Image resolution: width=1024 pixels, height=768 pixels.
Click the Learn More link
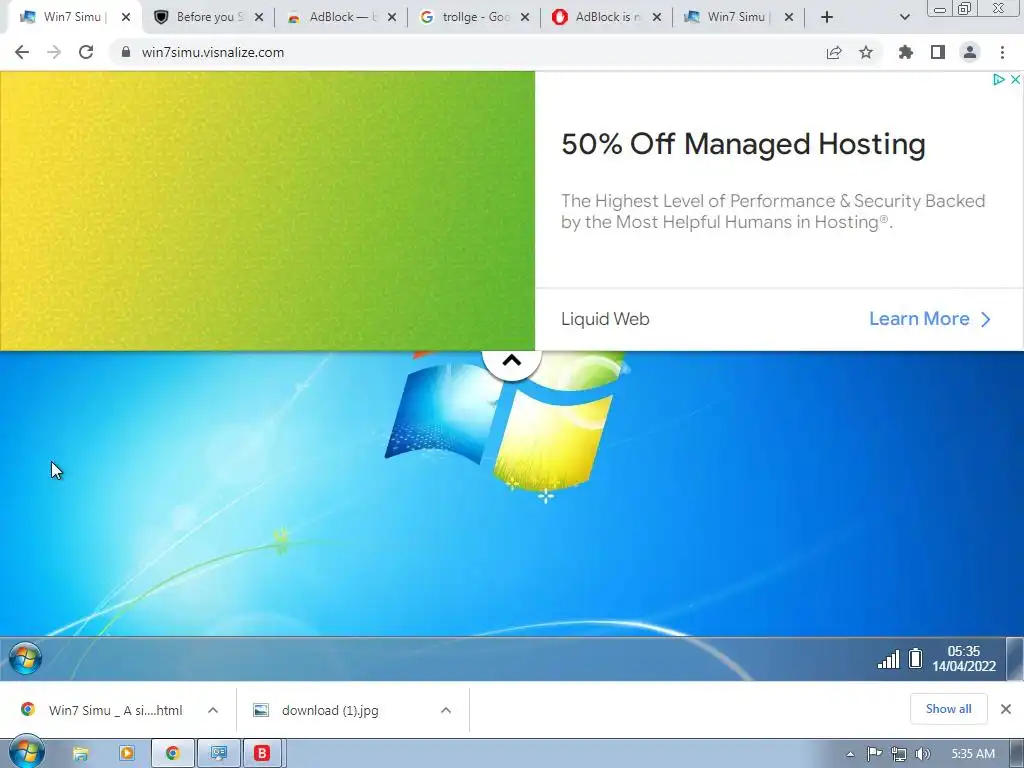[929, 319]
